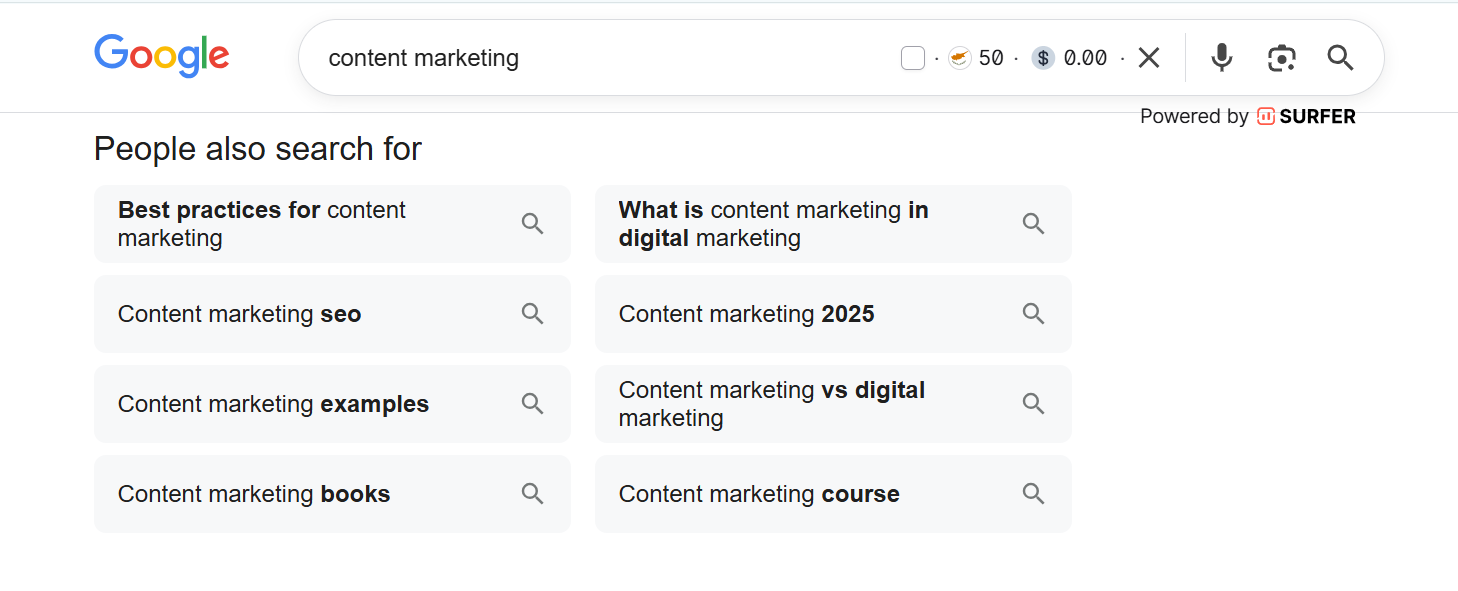The image size is (1458, 591).
Task: Open Google Lens camera search
Action: click(x=1282, y=57)
